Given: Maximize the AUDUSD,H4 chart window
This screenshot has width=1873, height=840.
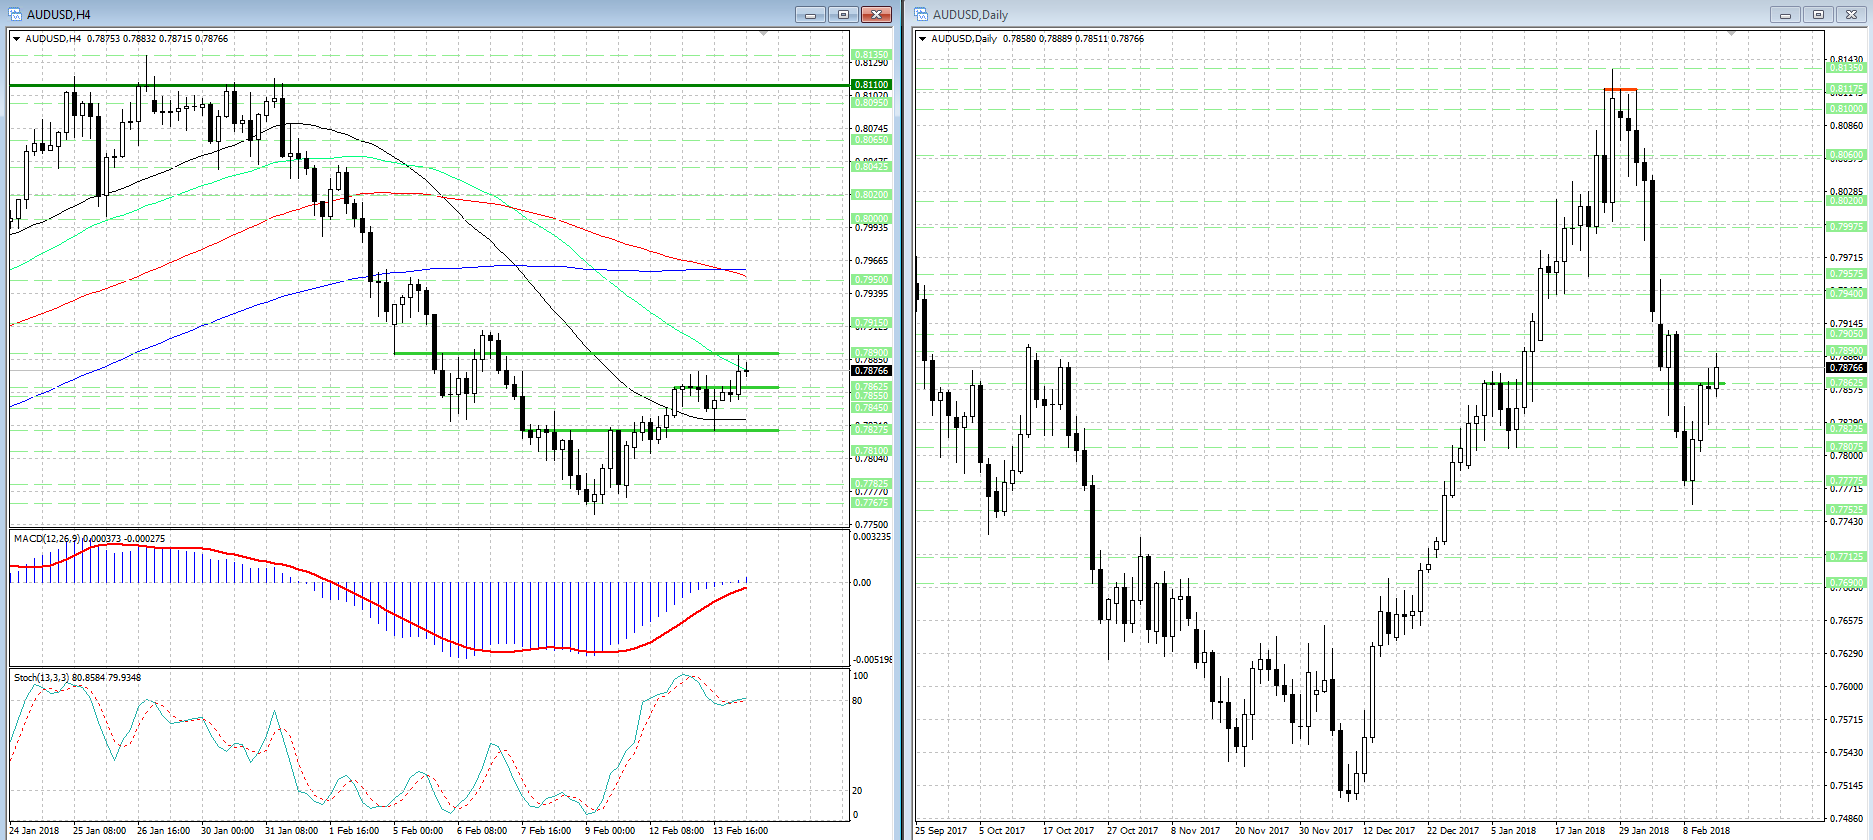Looking at the screenshot, I should (843, 14).
